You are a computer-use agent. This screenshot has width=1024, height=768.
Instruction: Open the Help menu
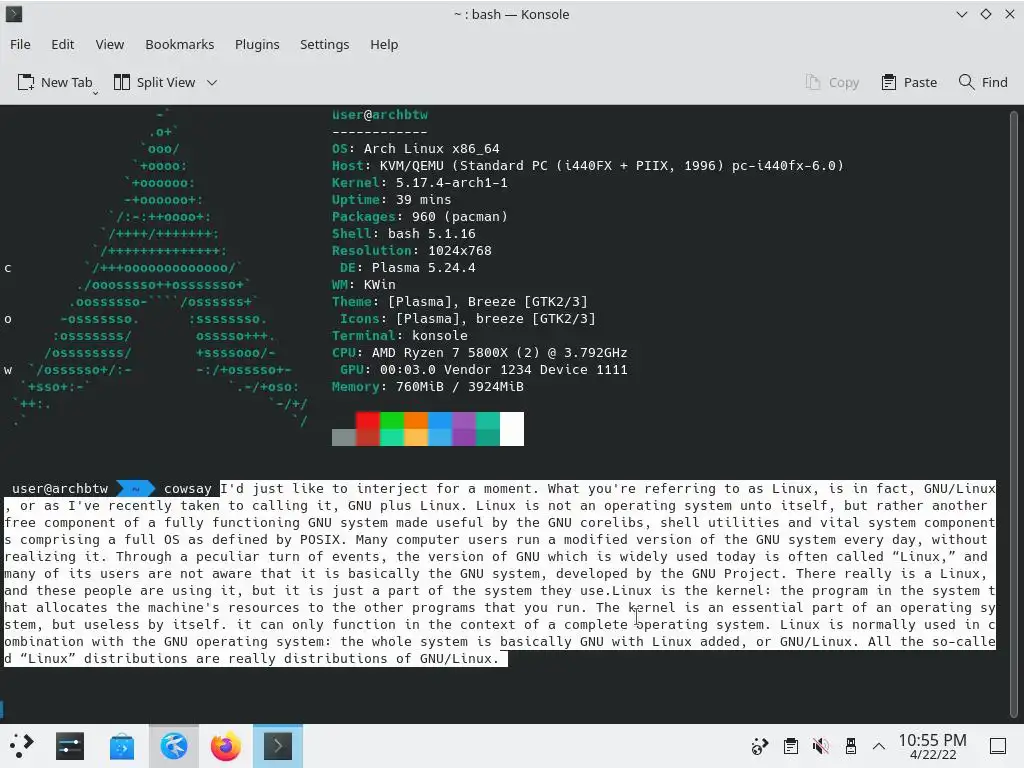pyautogui.click(x=384, y=44)
